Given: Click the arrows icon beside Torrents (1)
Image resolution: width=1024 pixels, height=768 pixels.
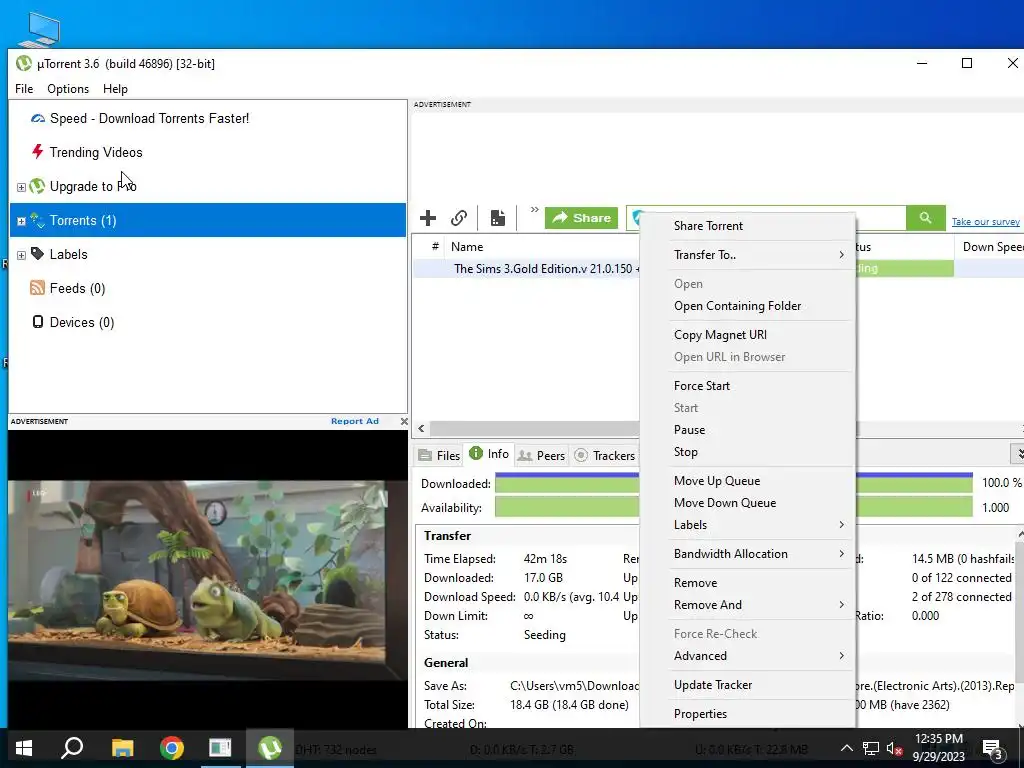Looking at the screenshot, I should (x=37, y=220).
